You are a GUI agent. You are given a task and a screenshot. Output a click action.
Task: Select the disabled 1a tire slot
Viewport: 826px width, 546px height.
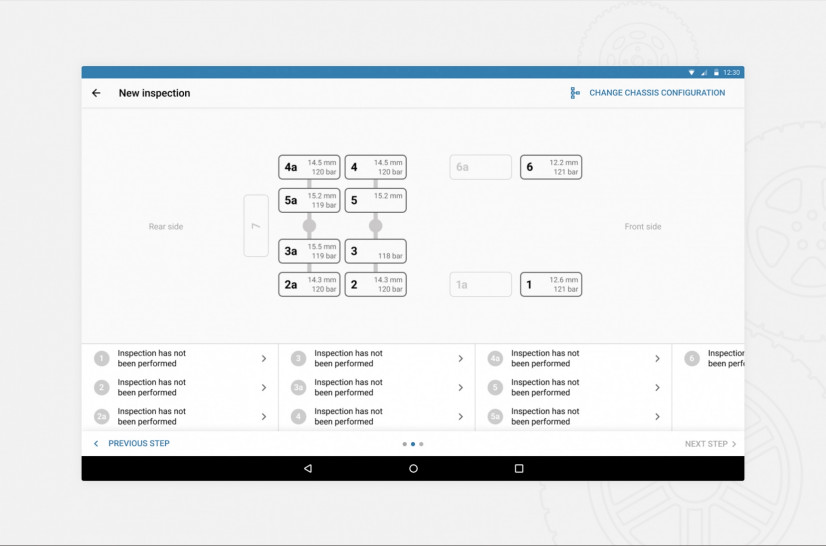pos(480,285)
